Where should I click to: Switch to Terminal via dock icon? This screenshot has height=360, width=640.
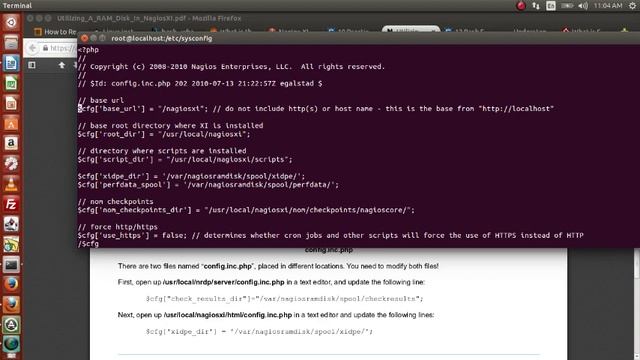coord(11,264)
